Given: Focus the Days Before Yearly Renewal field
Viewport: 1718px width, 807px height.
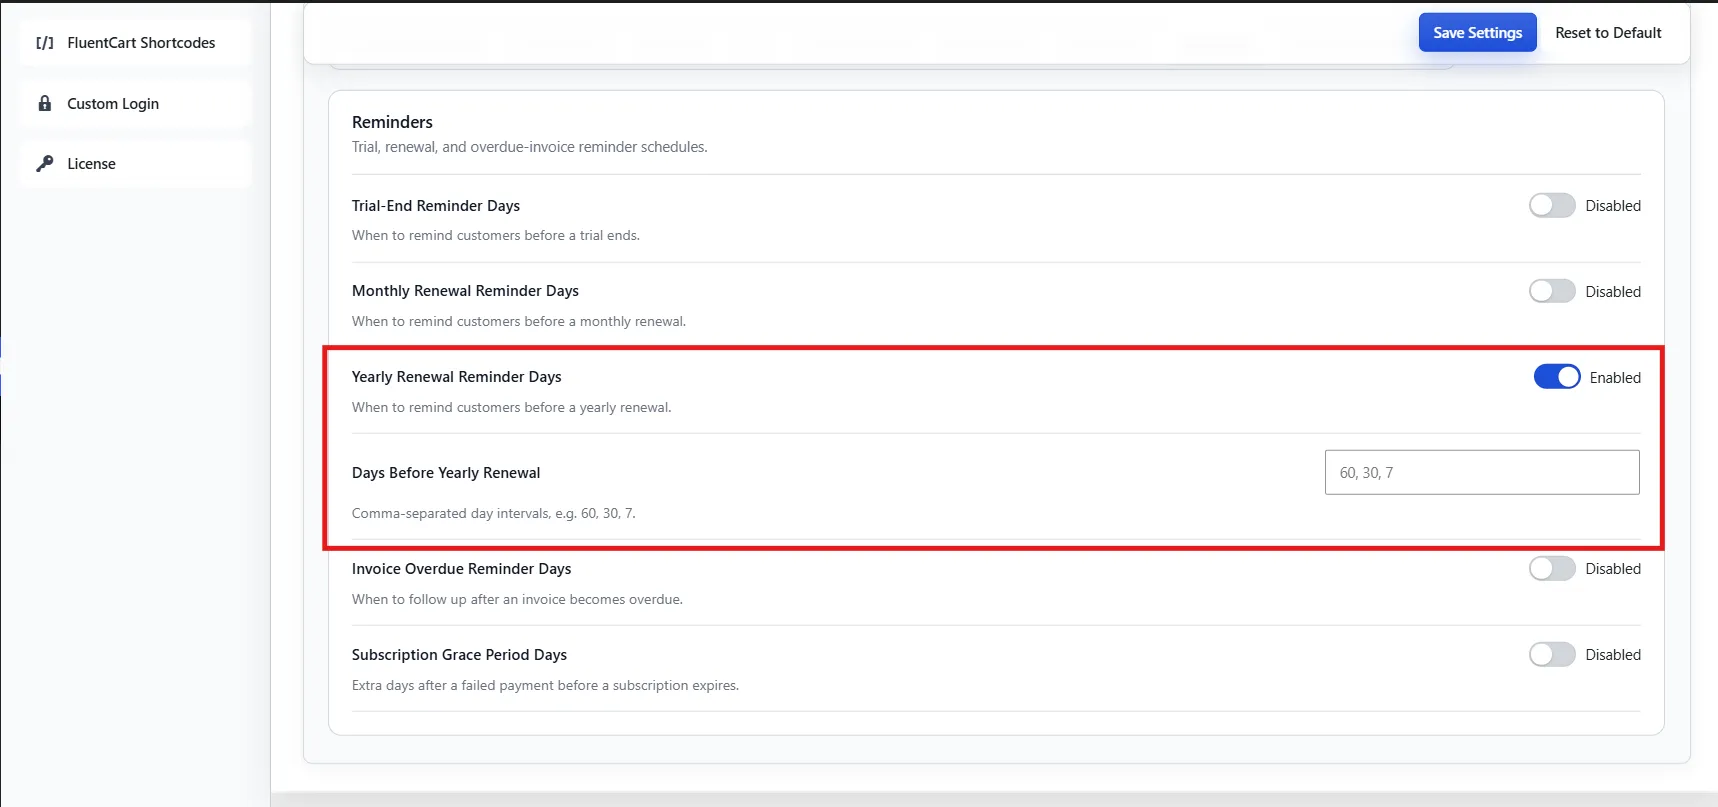Looking at the screenshot, I should pyautogui.click(x=1482, y=472).
